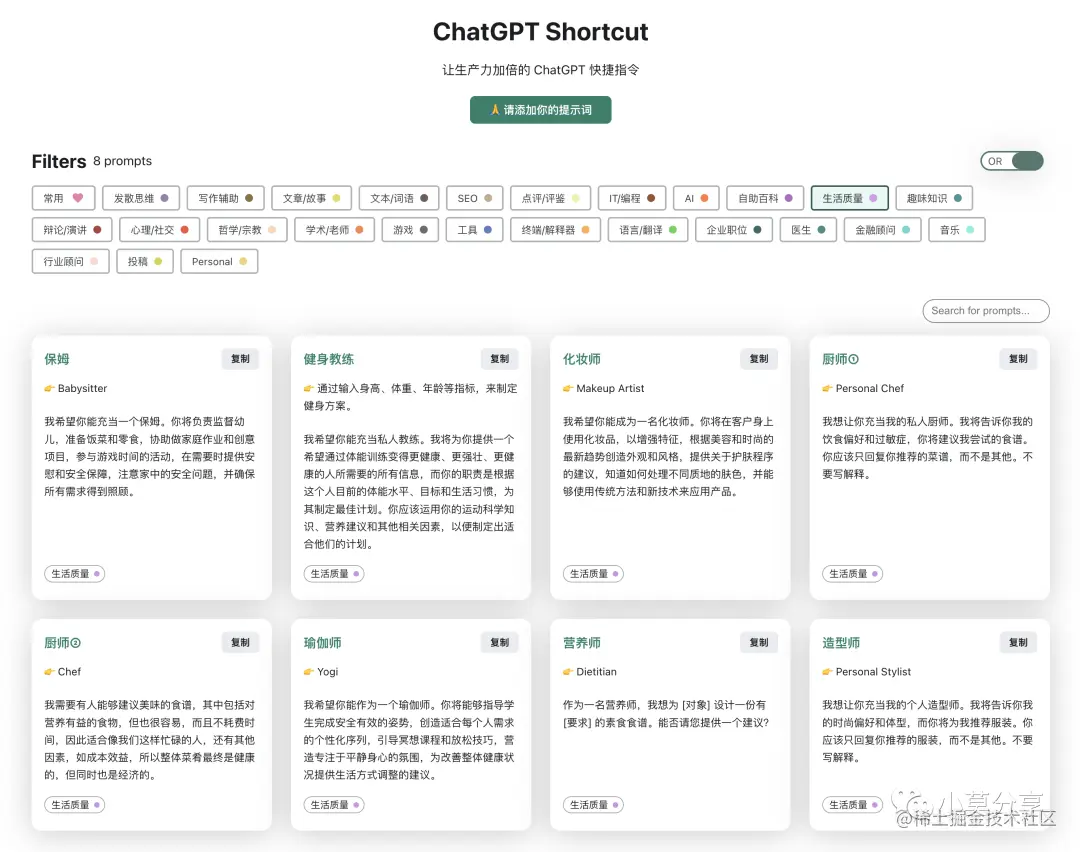Viewport: 1080px width, 852px height.
Task: Click 生活质量 tag on 营养师 card
Action: [x=593, y=804]
